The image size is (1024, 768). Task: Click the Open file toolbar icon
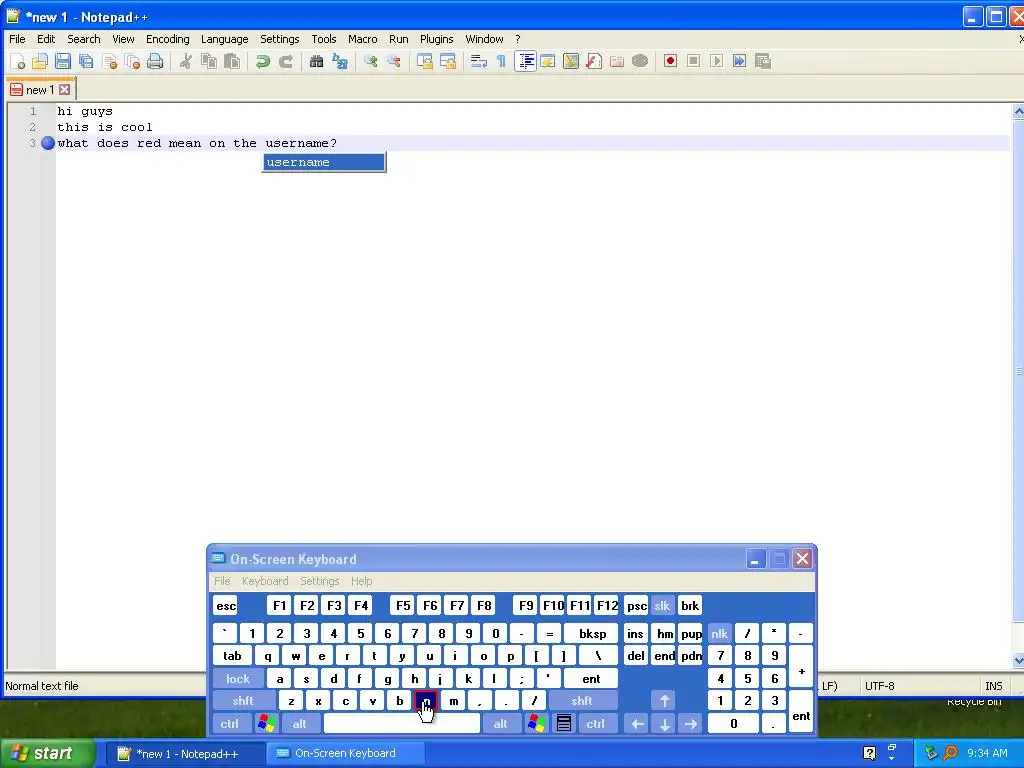40,61
